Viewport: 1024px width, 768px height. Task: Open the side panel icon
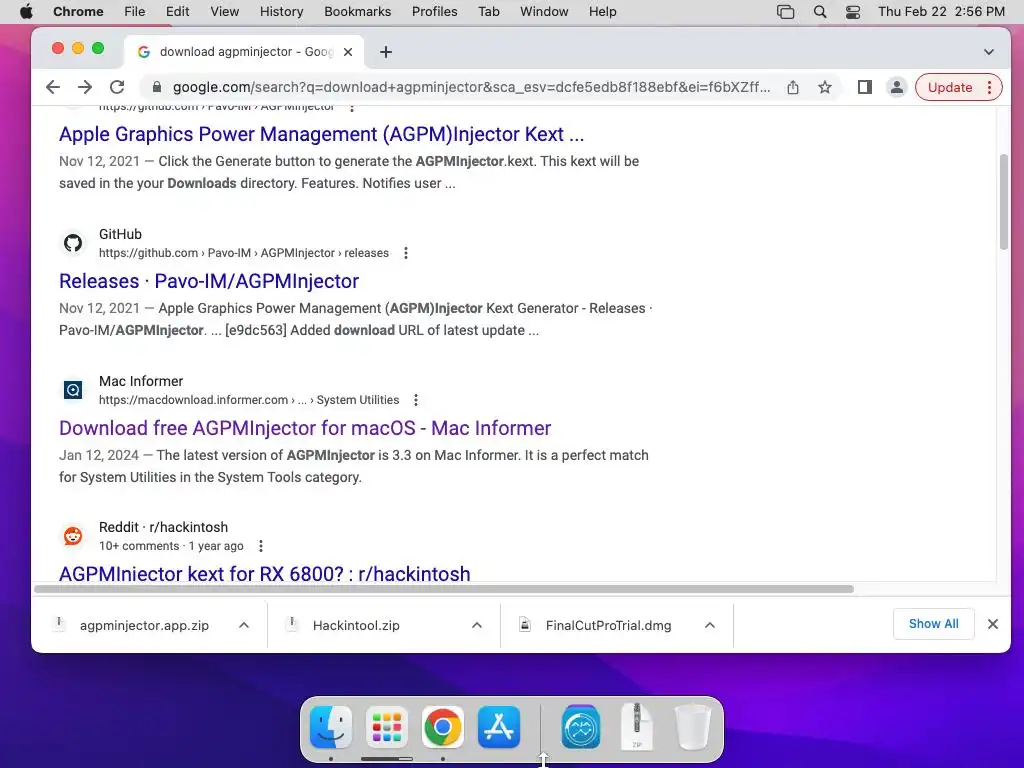click(x=865, y=88)
